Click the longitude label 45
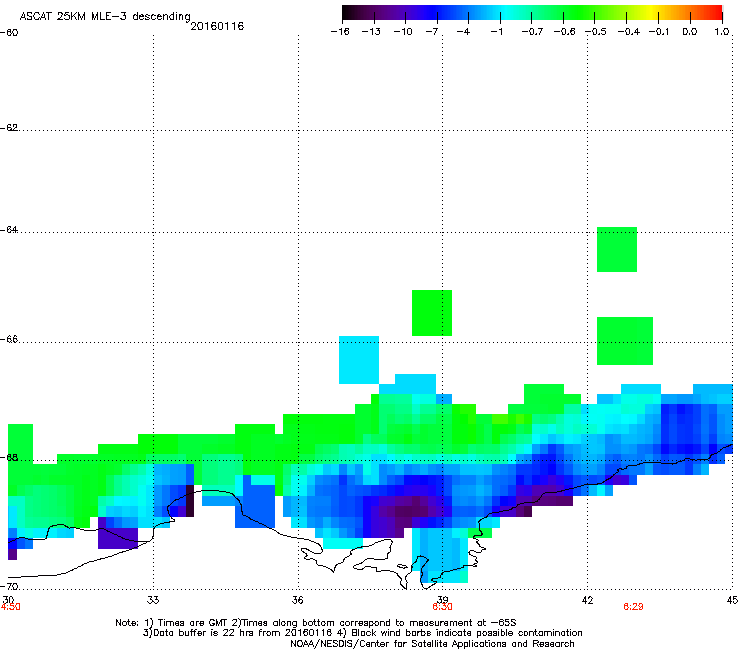This screenshot has width=740, height=650. tap(732, 600)
